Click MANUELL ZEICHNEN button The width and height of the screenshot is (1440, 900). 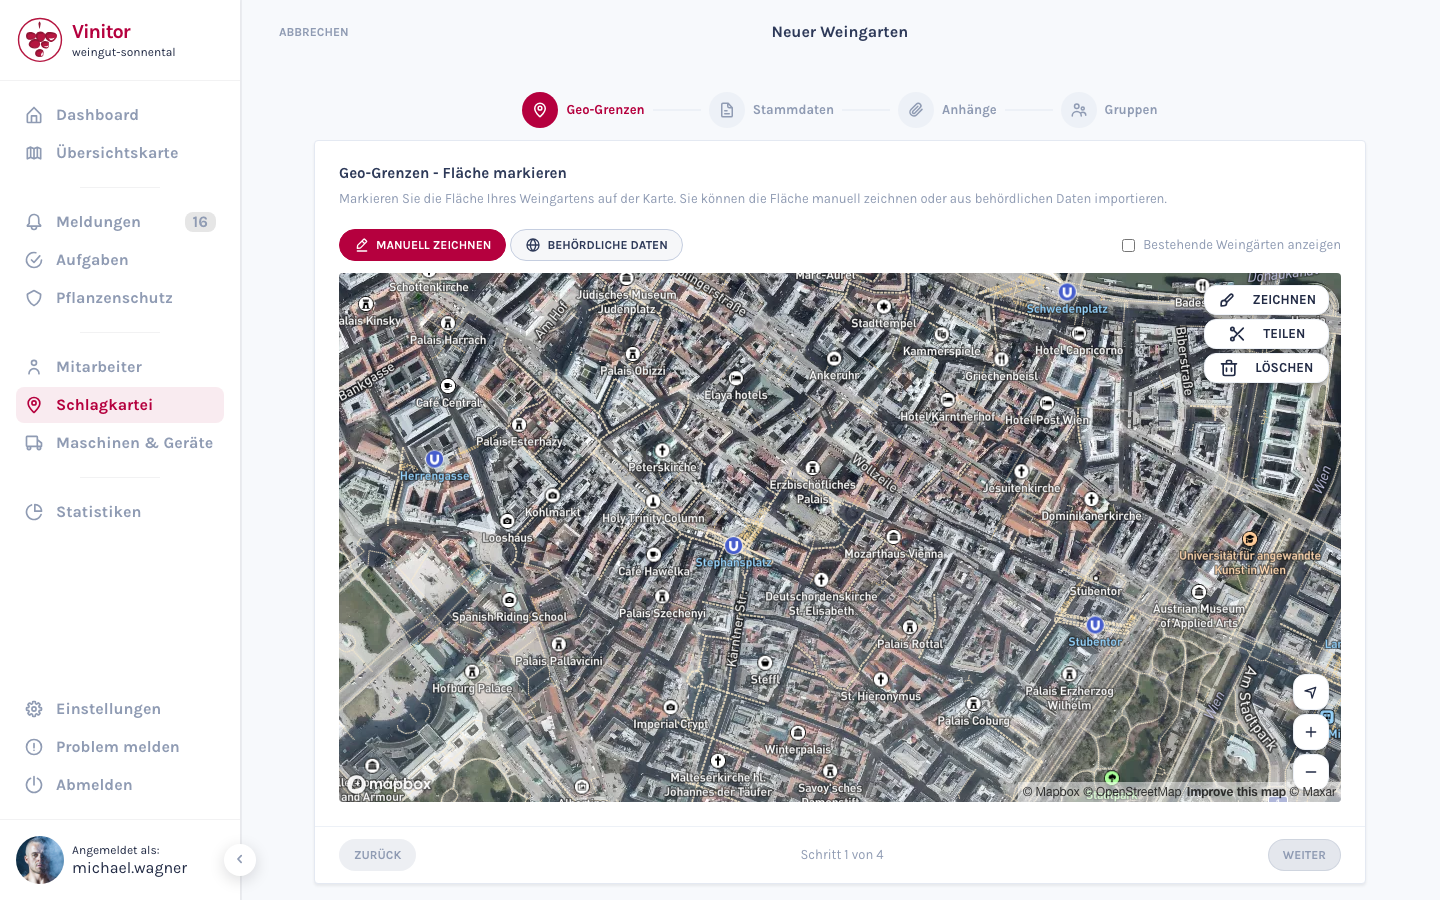(422, 245)
